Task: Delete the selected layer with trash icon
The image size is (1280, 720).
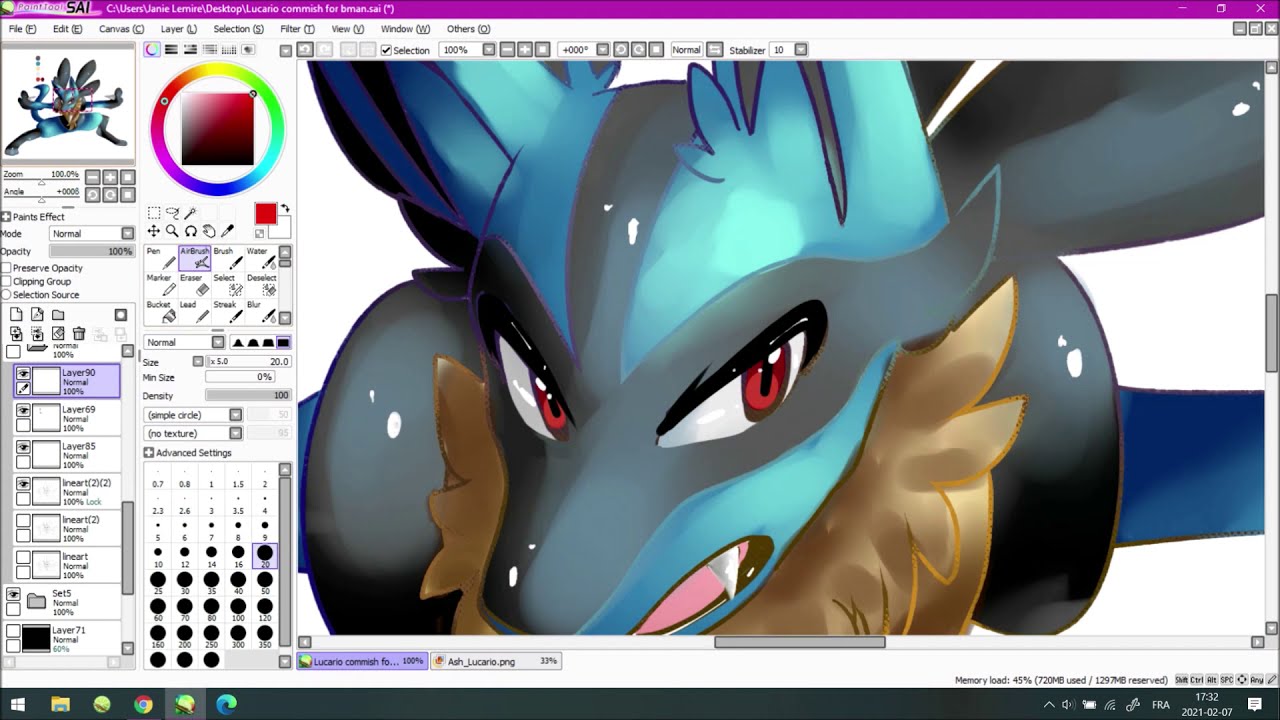Action: point(79,334)
